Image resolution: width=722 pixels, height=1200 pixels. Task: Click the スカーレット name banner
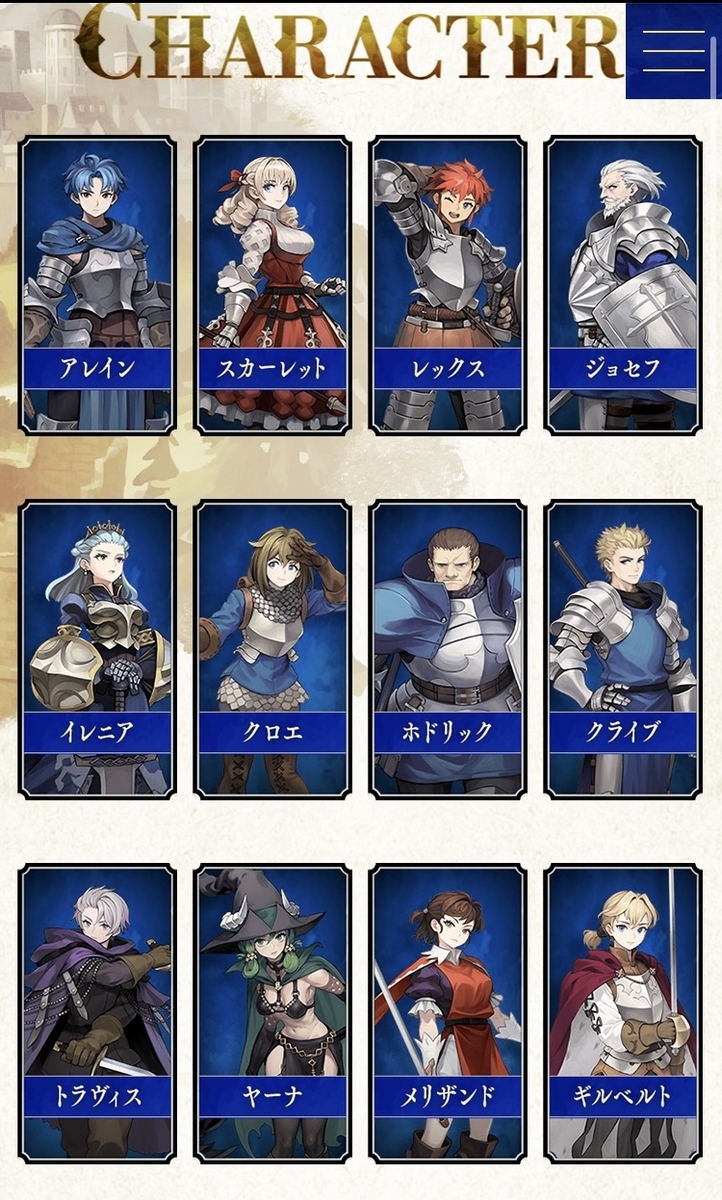tap(273, 368)
